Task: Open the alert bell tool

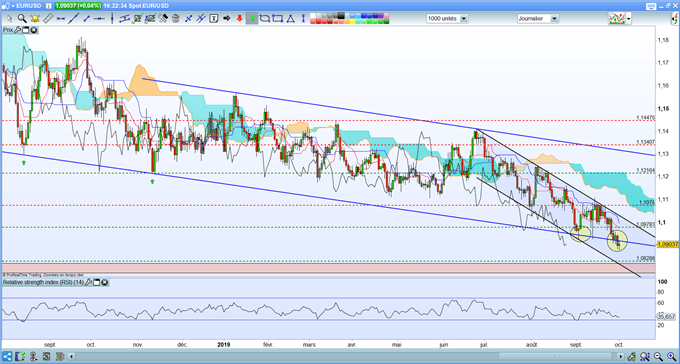Action: 35,18
